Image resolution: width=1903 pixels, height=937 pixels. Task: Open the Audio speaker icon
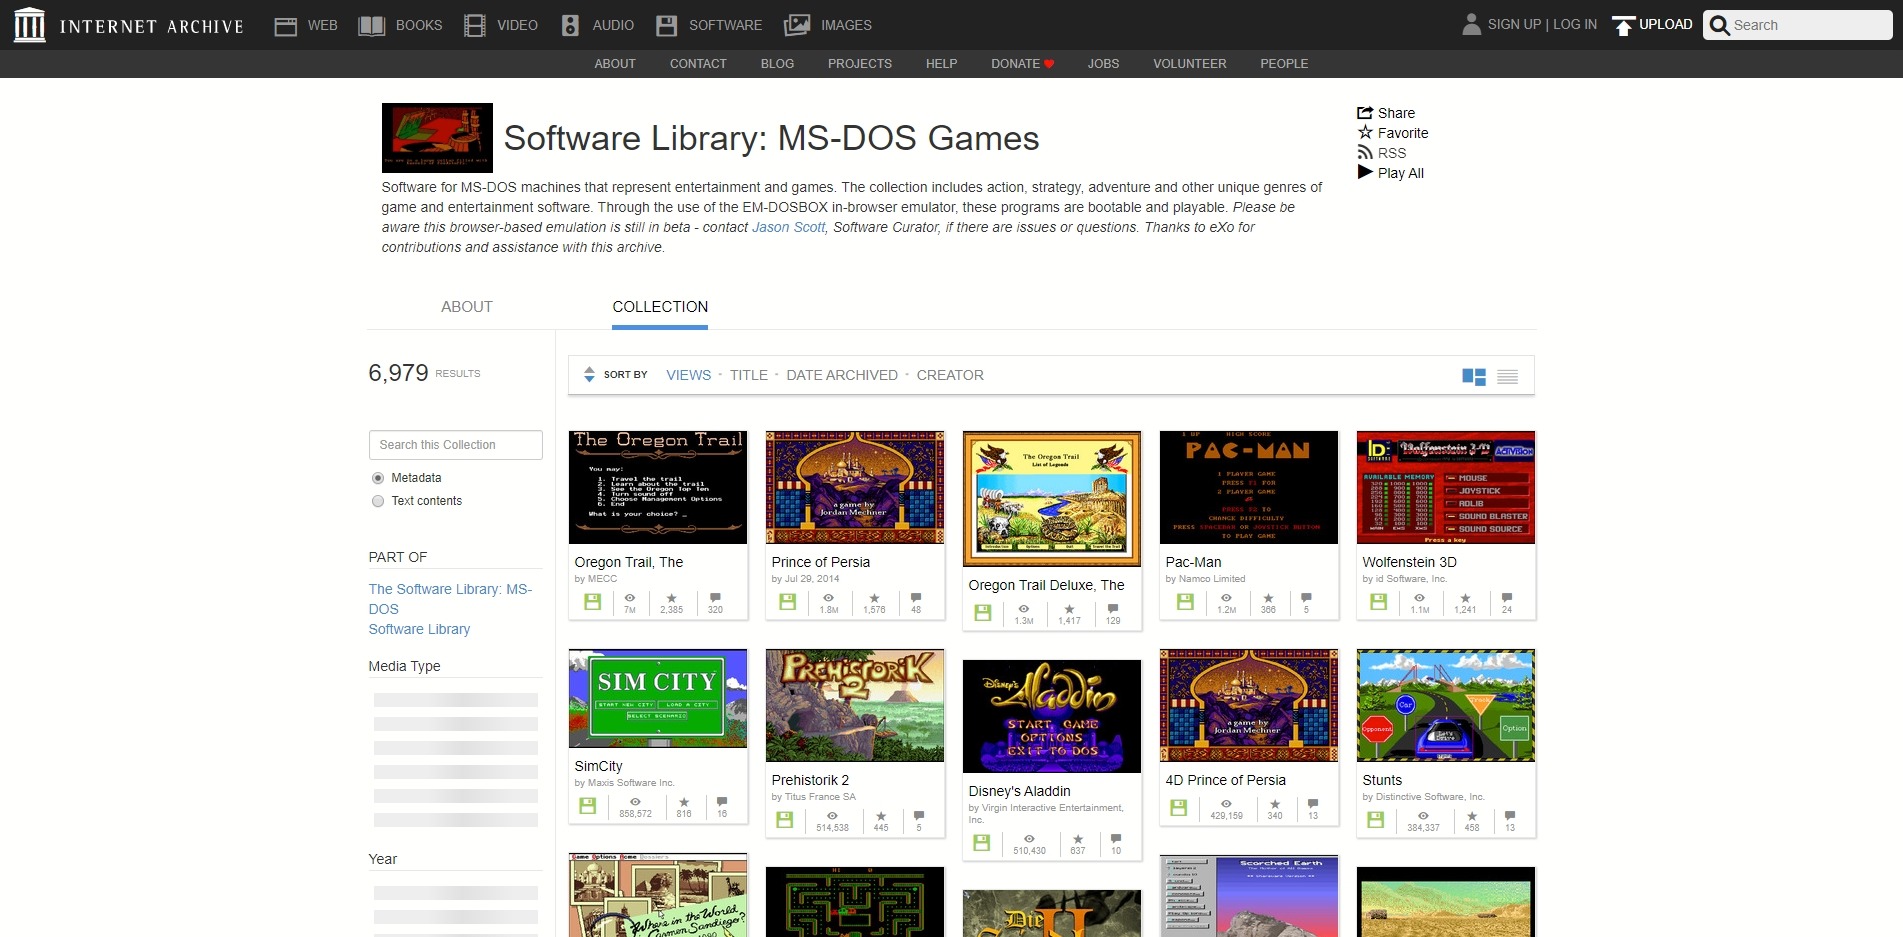pos(570,26)
